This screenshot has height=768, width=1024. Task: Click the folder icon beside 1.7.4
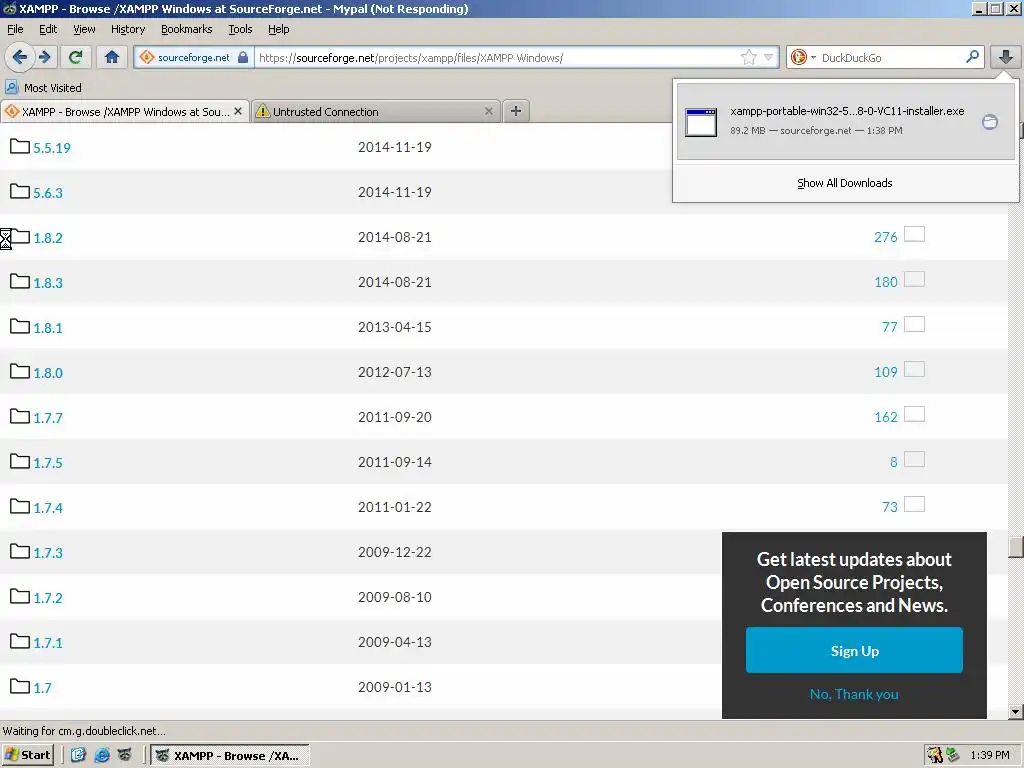pyautogui.click(x=20, y=506)
